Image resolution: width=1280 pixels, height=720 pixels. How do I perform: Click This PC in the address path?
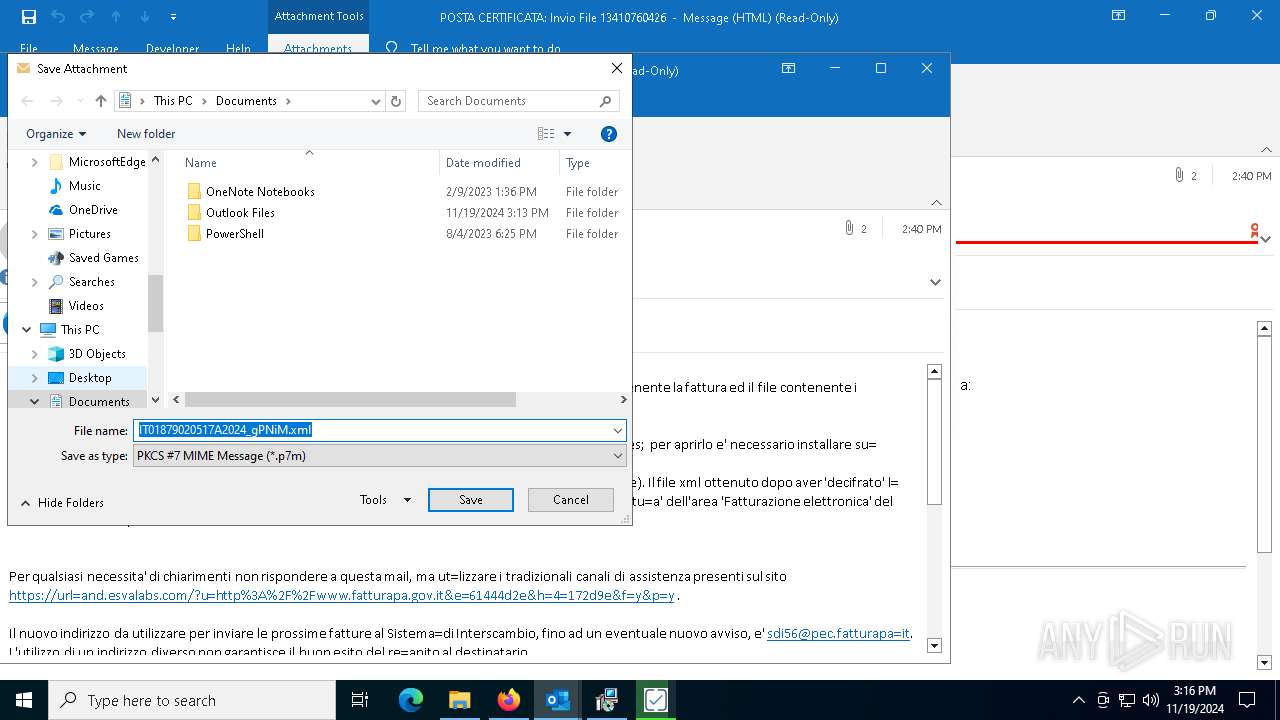[173, 101]
